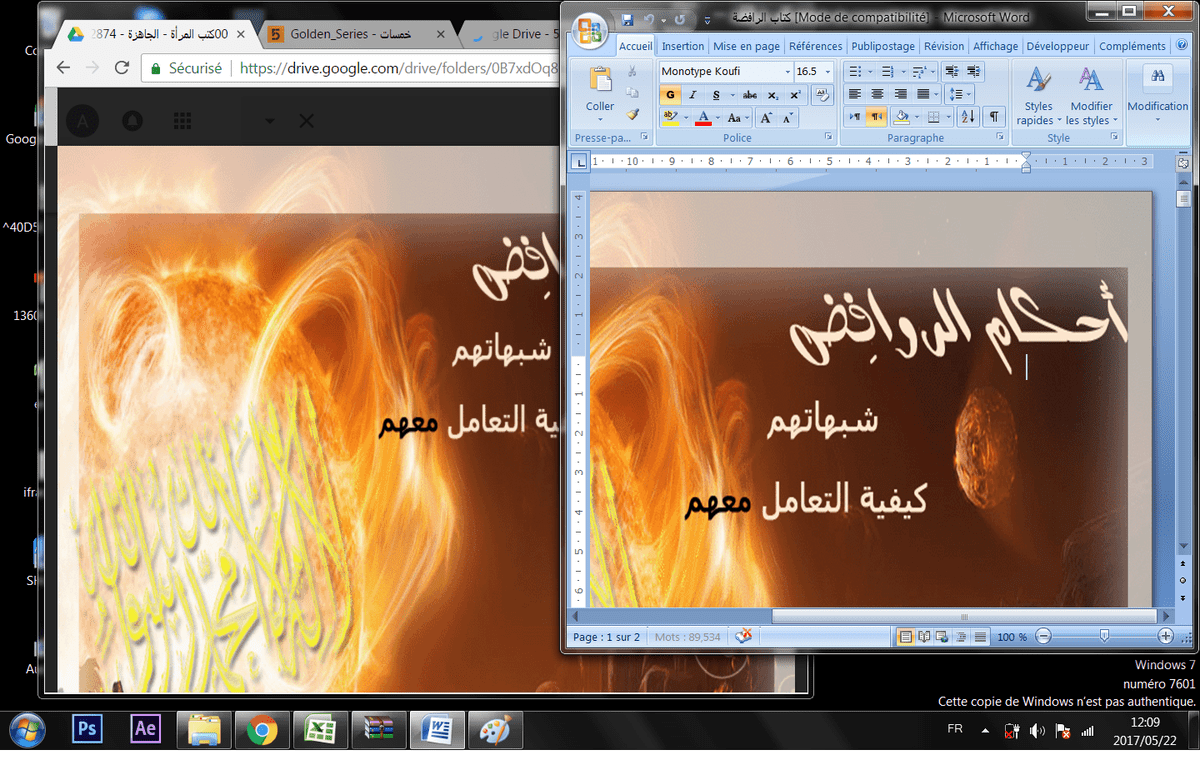Open the Customize Quick Access Toolbar dropdown

pos(708,20)
